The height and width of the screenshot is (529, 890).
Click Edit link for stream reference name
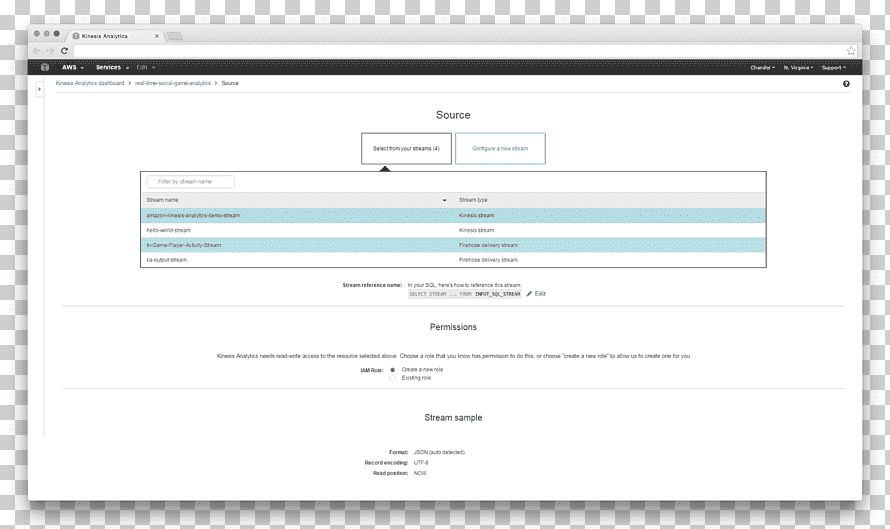pyautogui.click(x=540, y=293)
